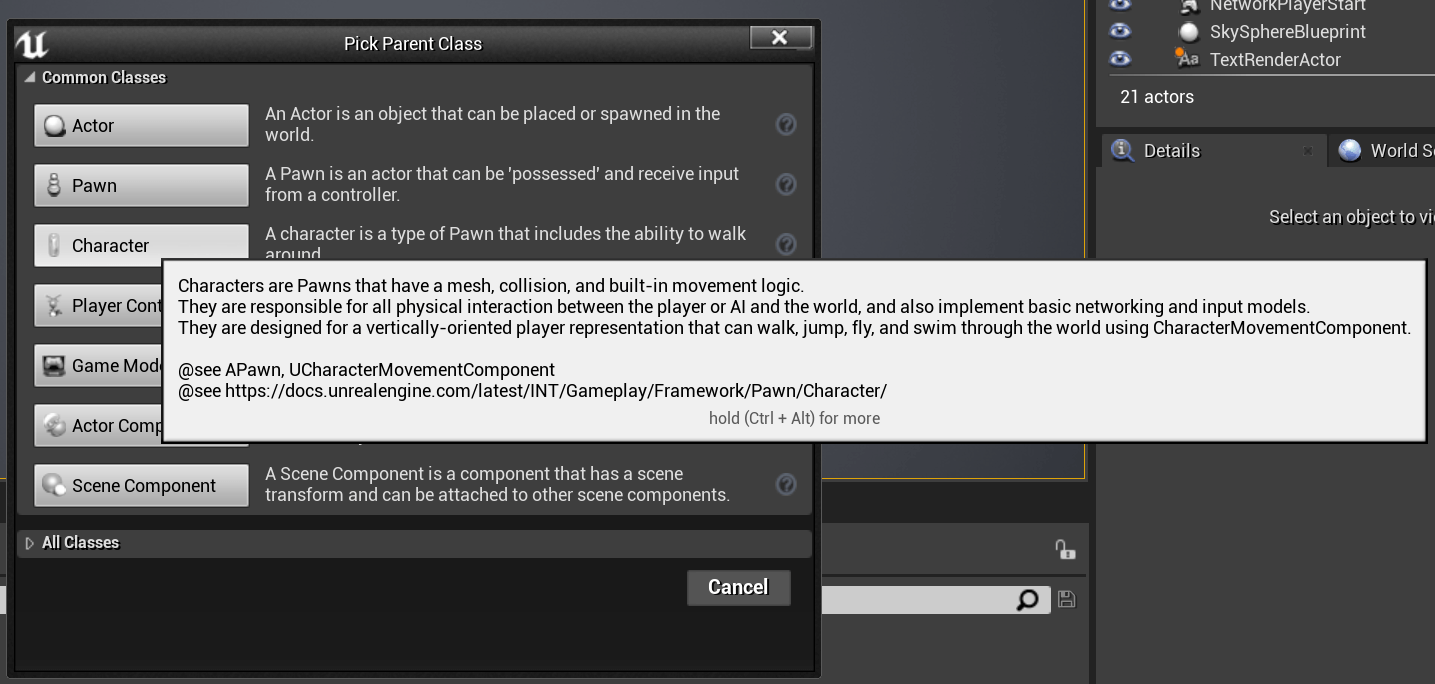
Task: Click the Actor Component gear icon
Action: pyautogui.click(x=54, y=426)
